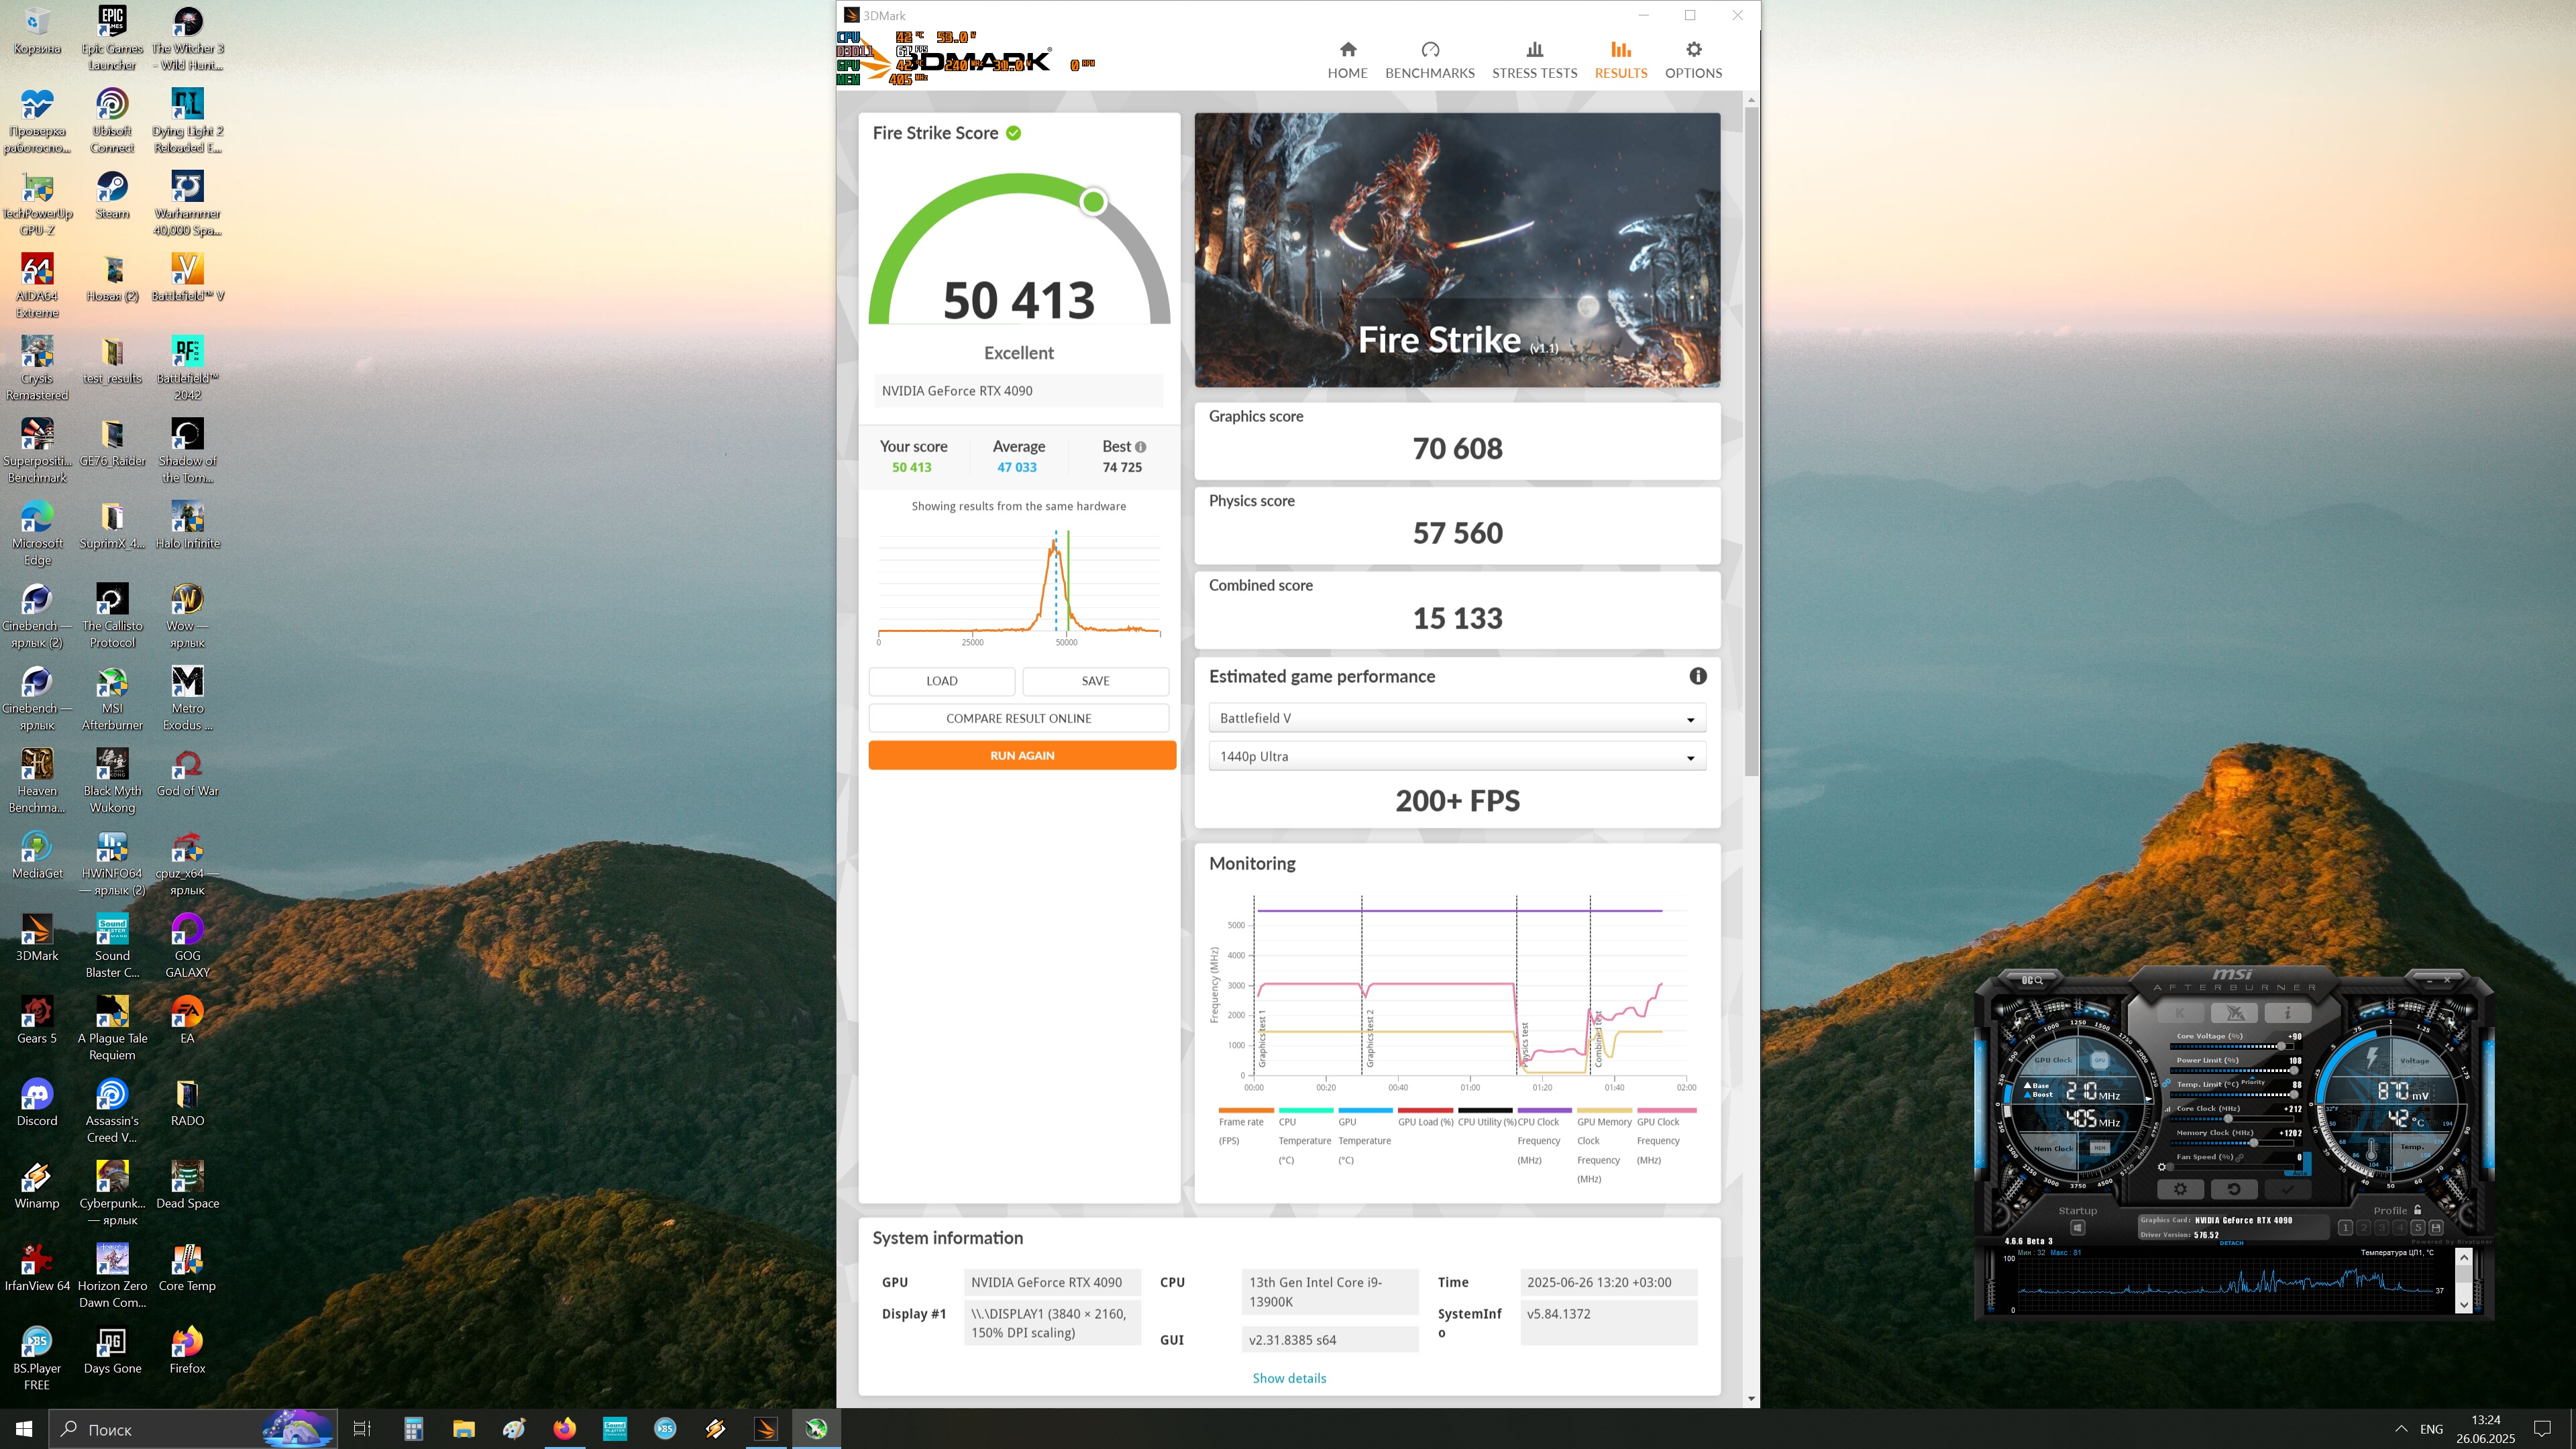The image size is (2576, 1449).
Task: Open Kombustor with the 'K' button
Action: click(2180, 1013)
